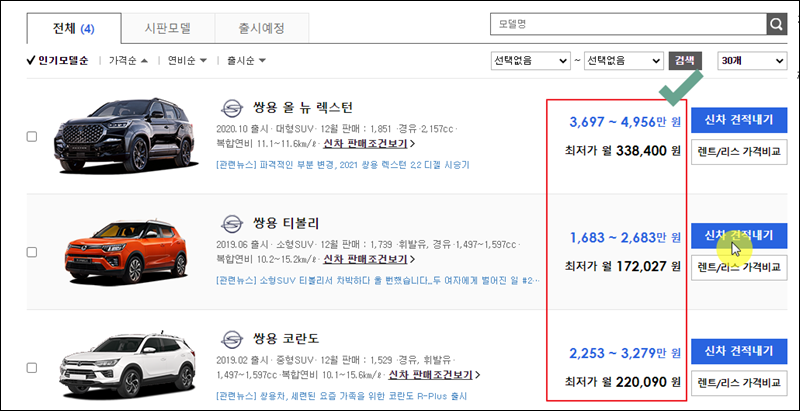This screenshot has height=411, width=800.
Task: Click 렌트/리스 가격비교 for 코란도
Action: [x=739, y=382]
